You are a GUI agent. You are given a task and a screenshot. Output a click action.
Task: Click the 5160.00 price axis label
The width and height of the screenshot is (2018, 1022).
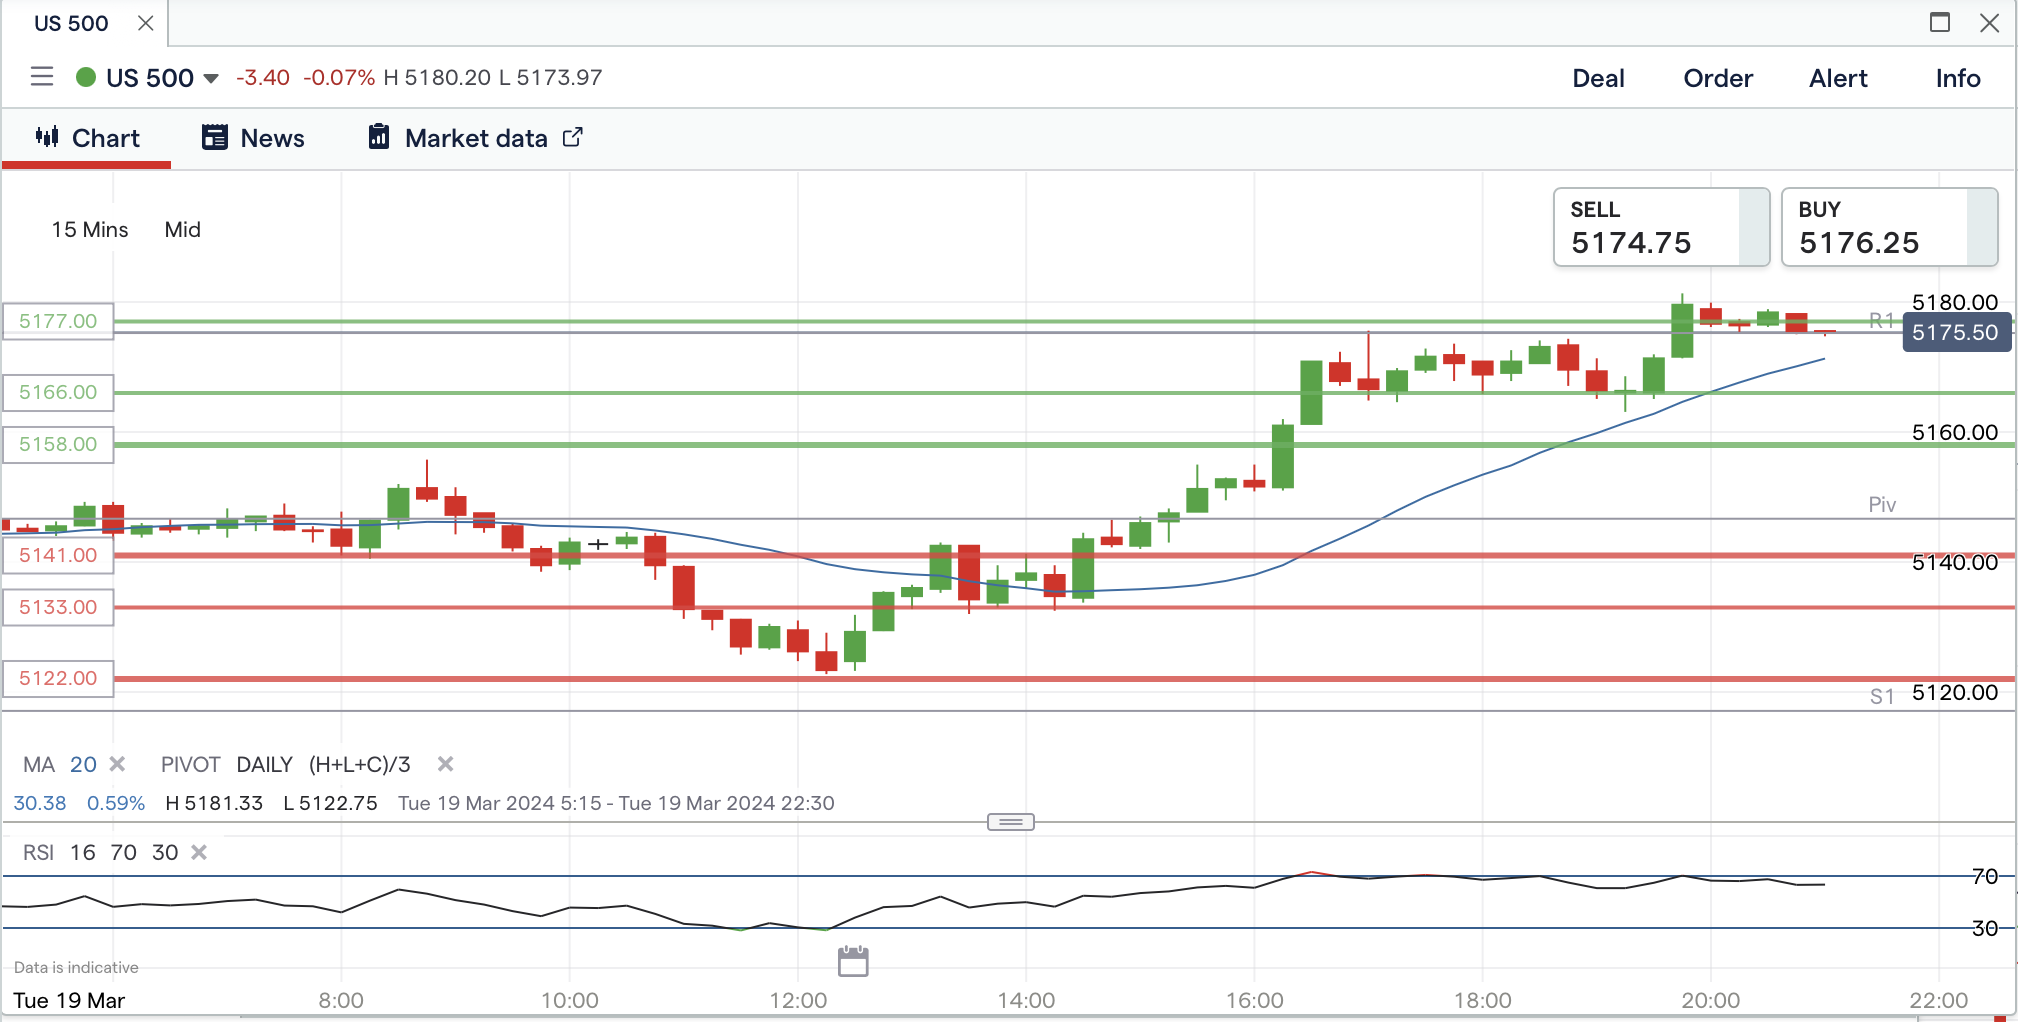click(1955, 432)
